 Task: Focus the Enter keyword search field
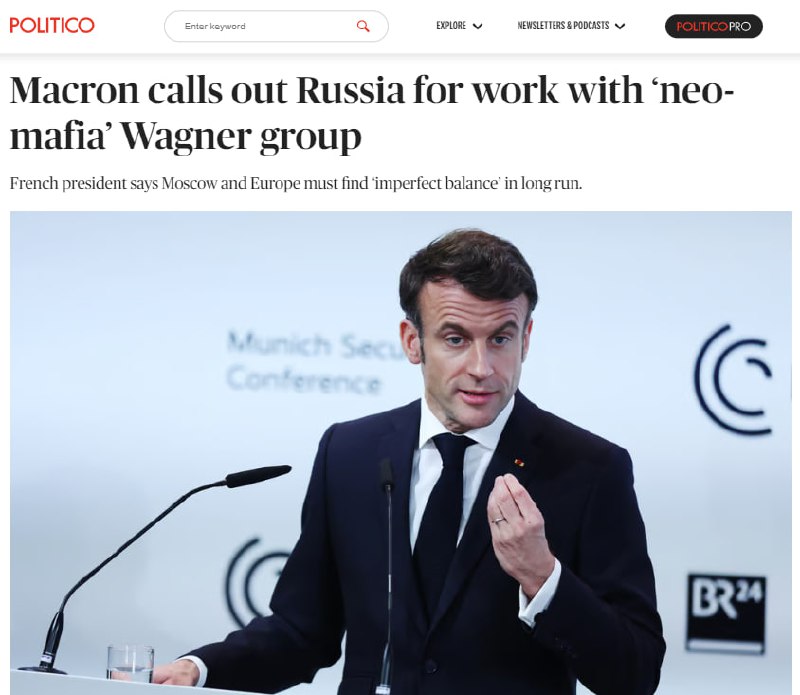click(276, 26)
